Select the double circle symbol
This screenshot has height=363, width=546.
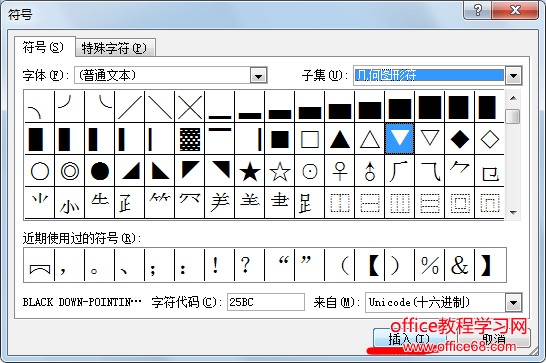coord(70,171)
